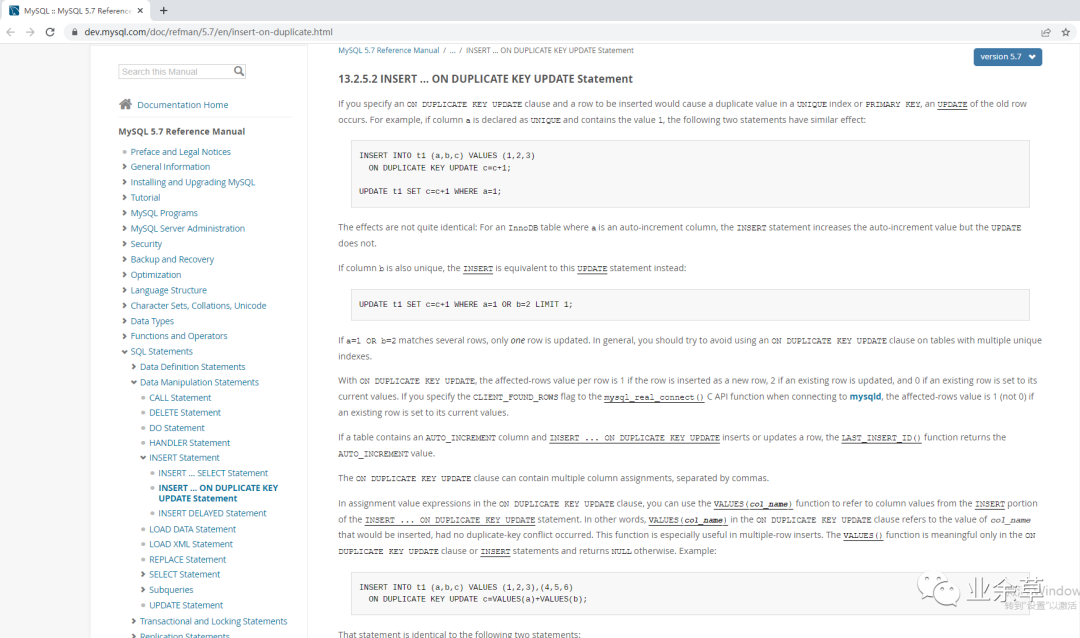1080x638 pixels.
Task: Expand the Optimization tree node
Action: pyautogui.click(x=124, y=274)
